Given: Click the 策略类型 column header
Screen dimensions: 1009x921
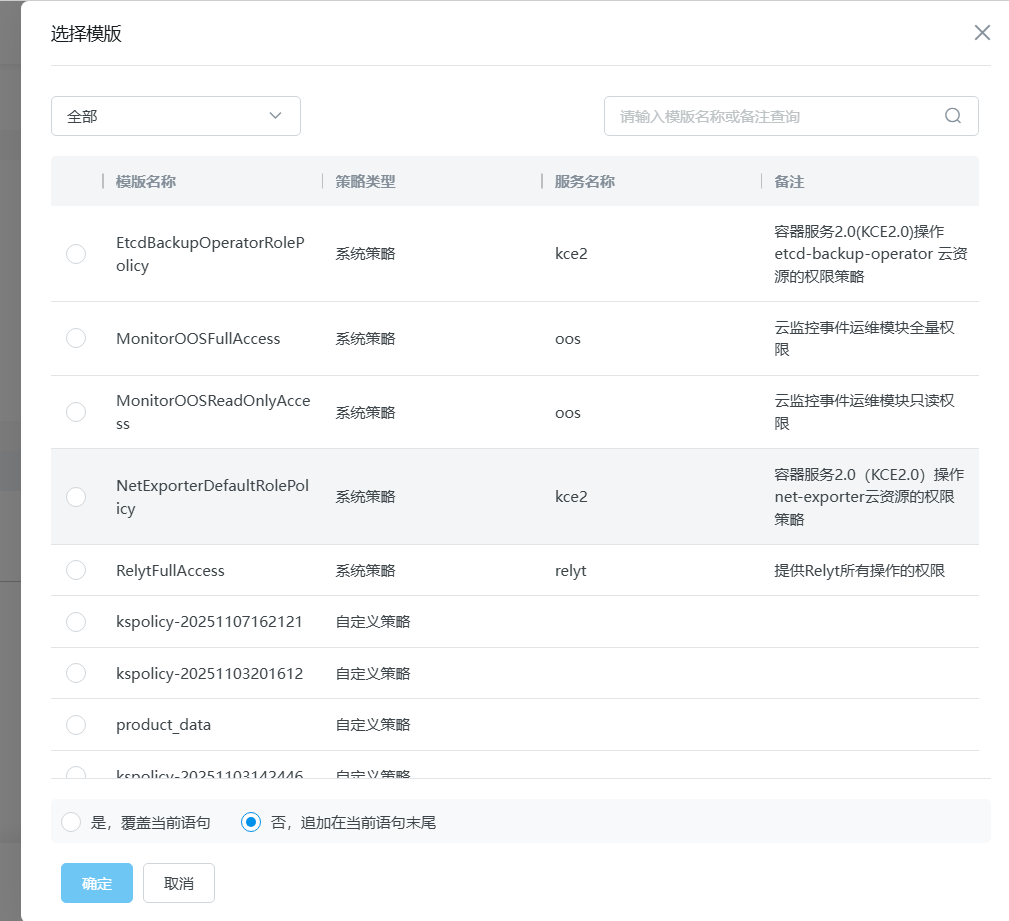Looking at the screenshot, I should coord(365,181).
